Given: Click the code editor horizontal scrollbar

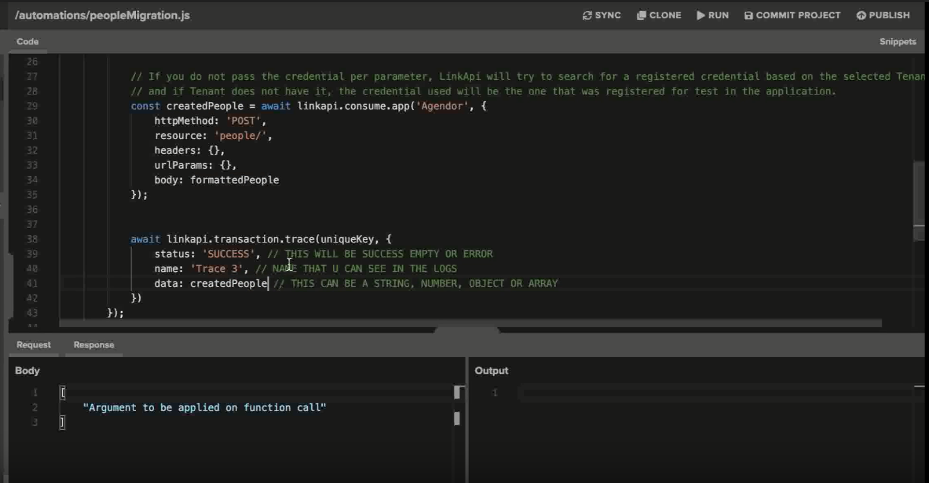Looking at the screenshot, I should 470,323.
